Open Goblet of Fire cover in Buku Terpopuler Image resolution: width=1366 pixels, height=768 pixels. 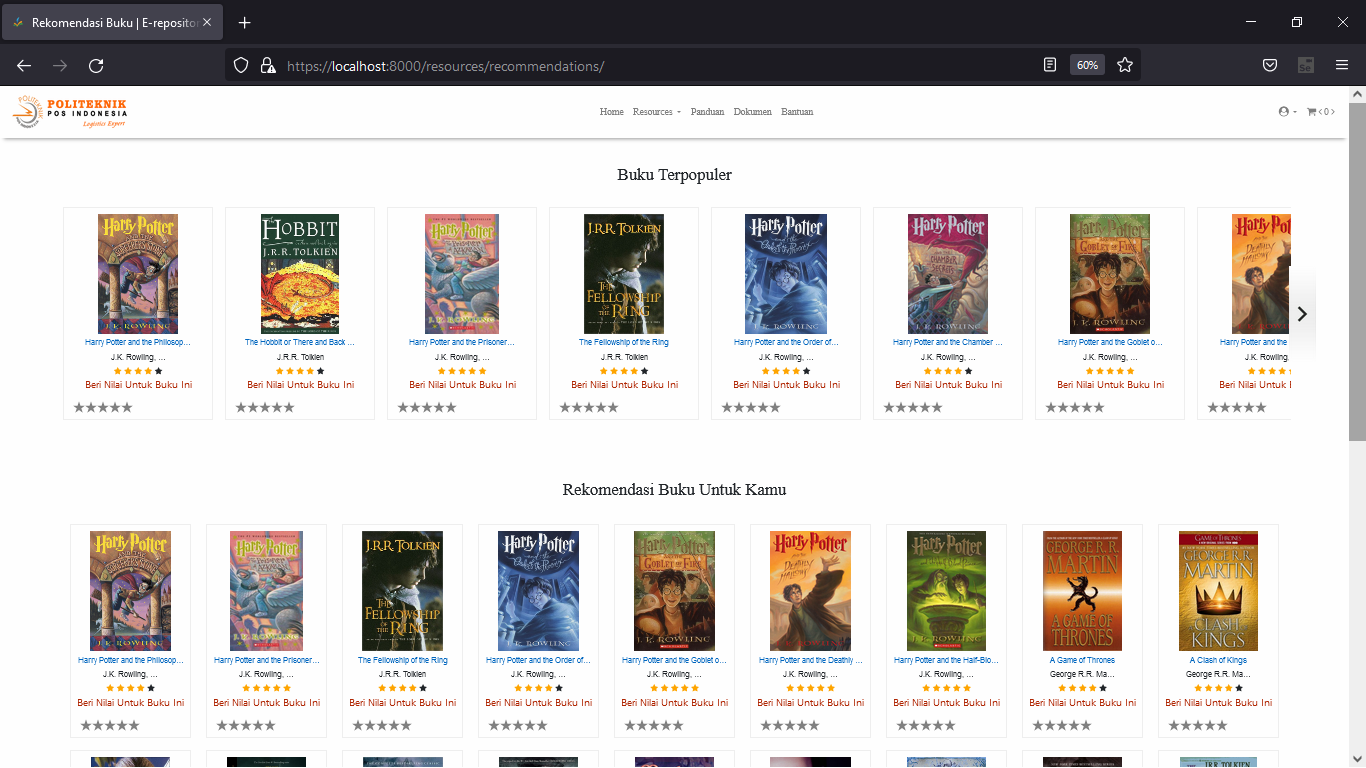[x=1110, y=274]
